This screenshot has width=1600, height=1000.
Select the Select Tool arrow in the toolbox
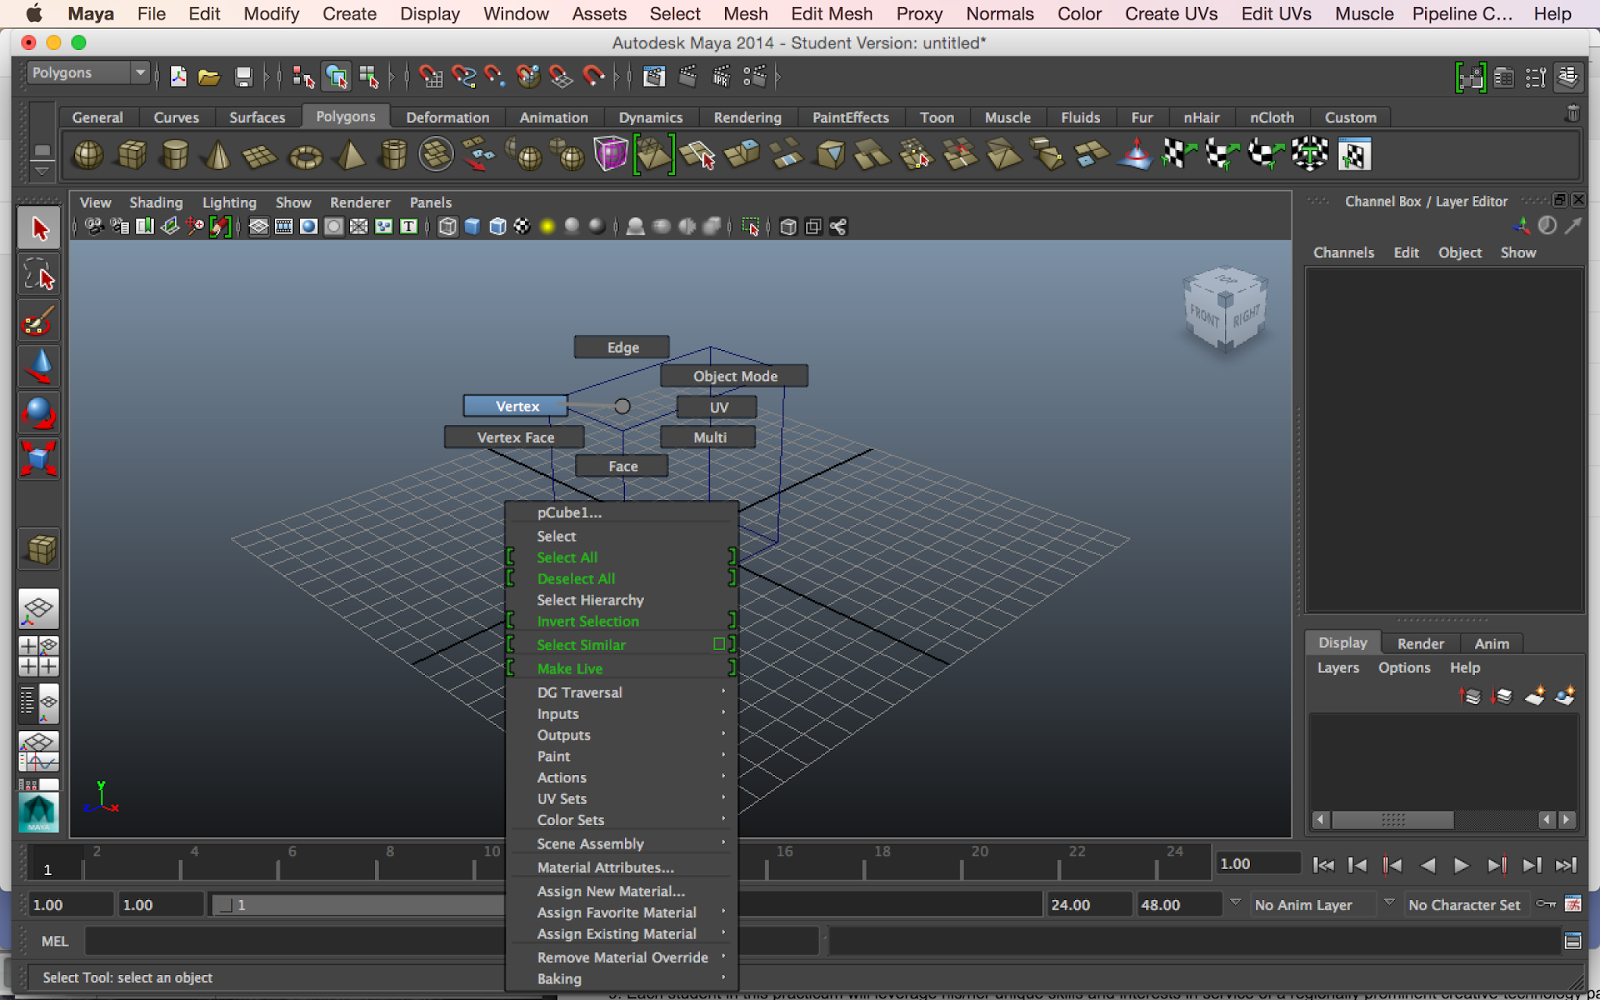39,229
